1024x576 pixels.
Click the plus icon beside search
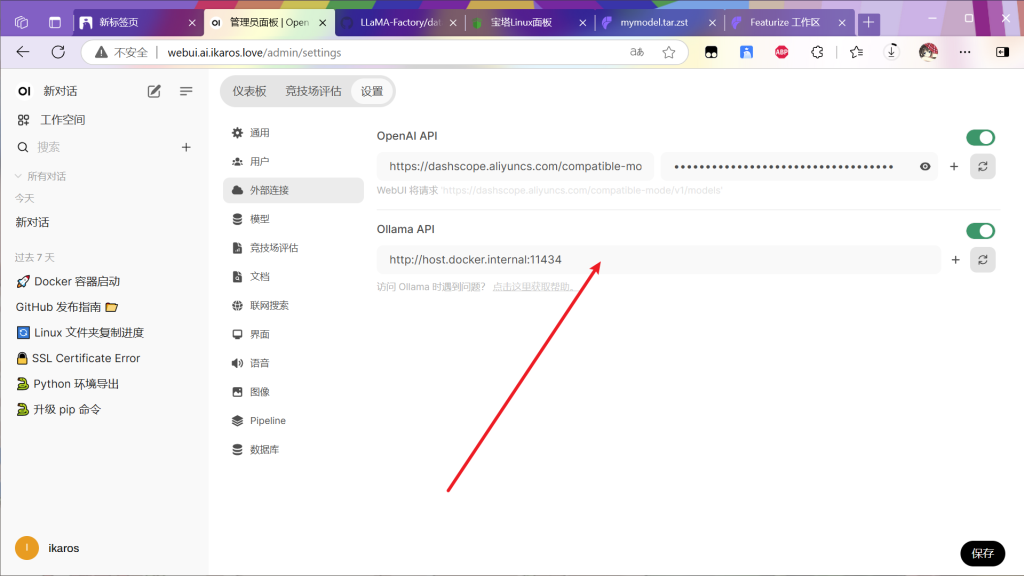186,147
